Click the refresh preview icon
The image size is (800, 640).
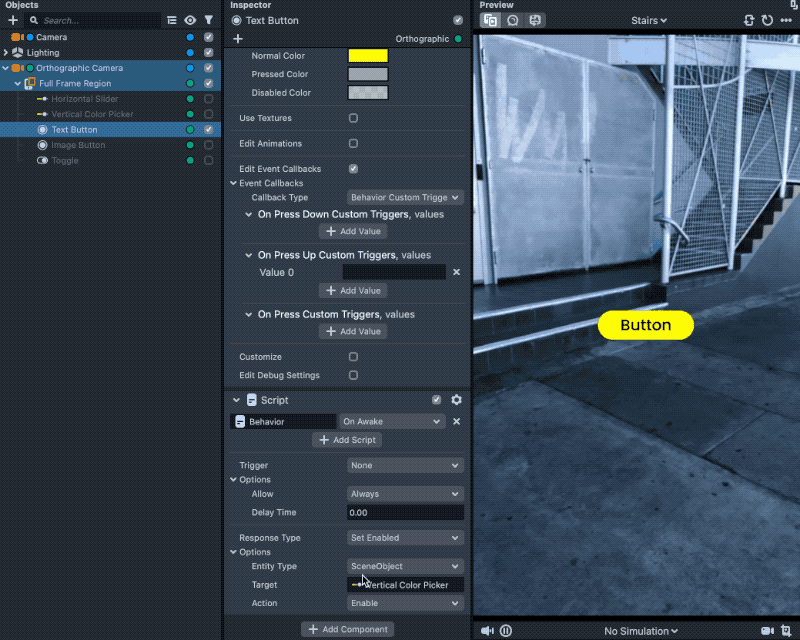coord(767,20)
